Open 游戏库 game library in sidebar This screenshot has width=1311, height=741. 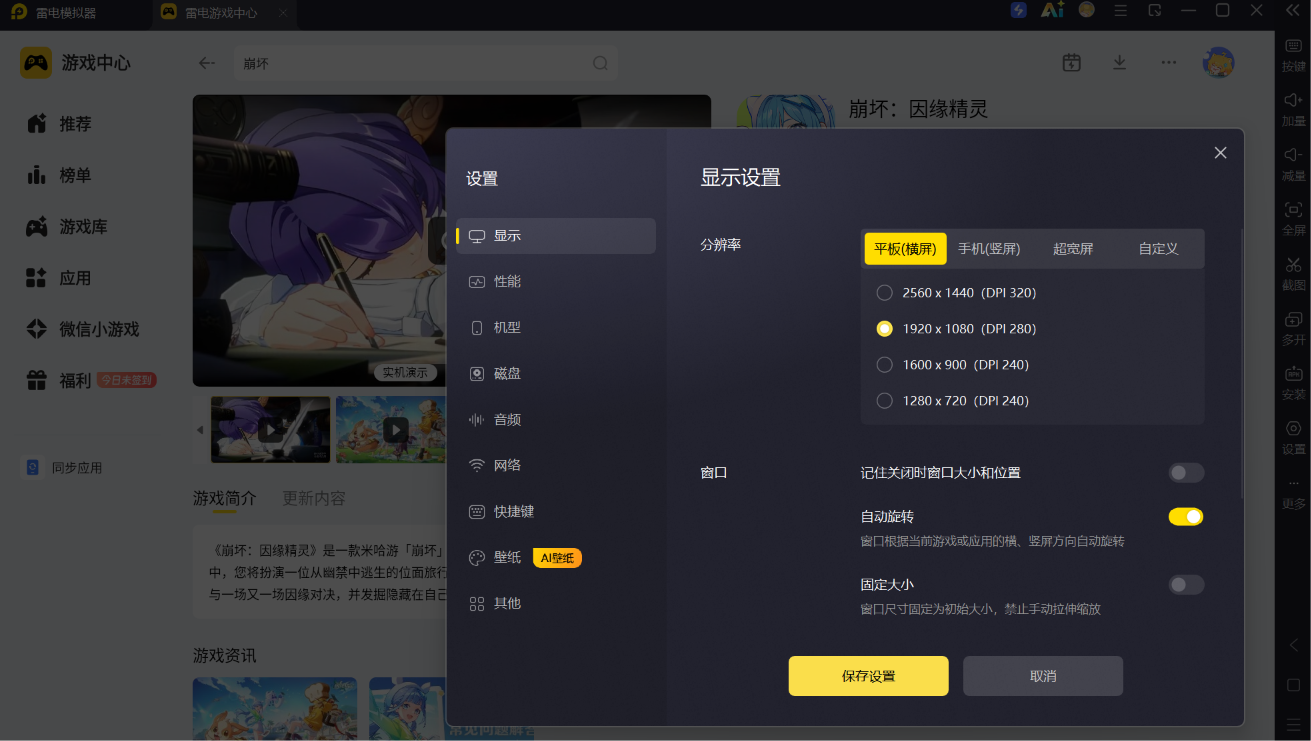click(66, 227)
